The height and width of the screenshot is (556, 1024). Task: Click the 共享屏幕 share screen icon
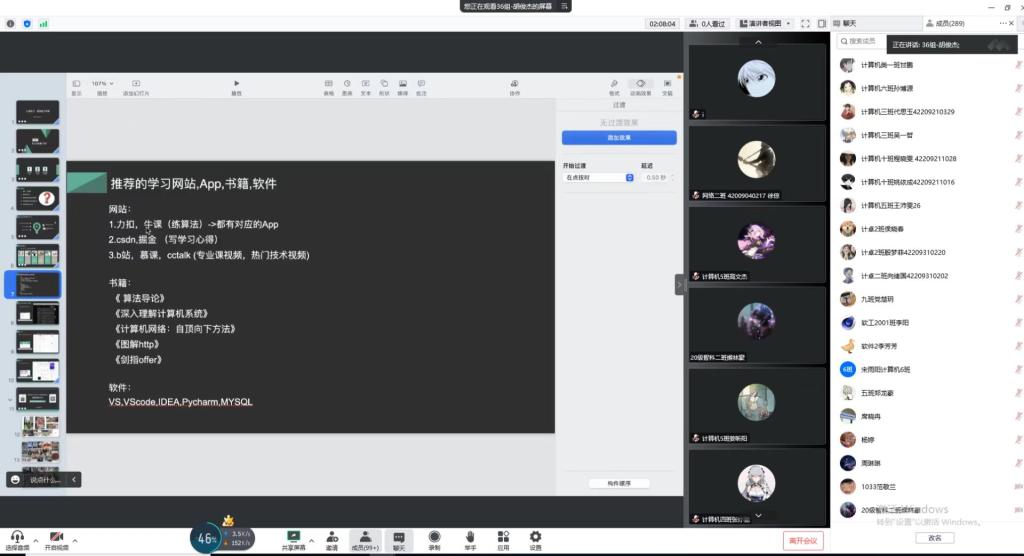point(294,536)
